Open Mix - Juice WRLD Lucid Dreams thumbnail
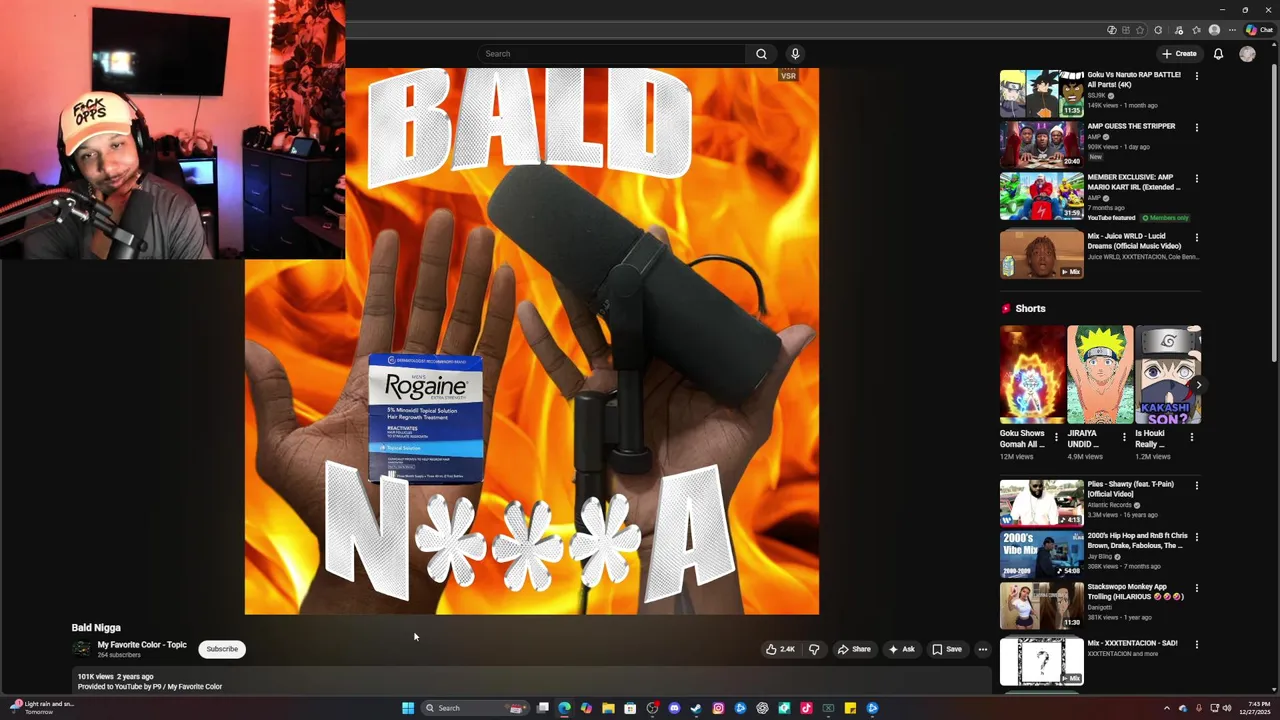 (x=1041, y=254)
